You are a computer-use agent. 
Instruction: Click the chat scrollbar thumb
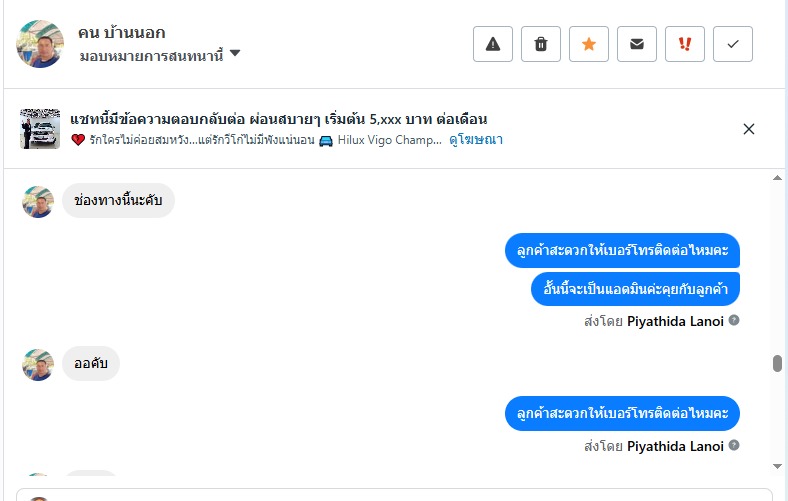point(777,363)
